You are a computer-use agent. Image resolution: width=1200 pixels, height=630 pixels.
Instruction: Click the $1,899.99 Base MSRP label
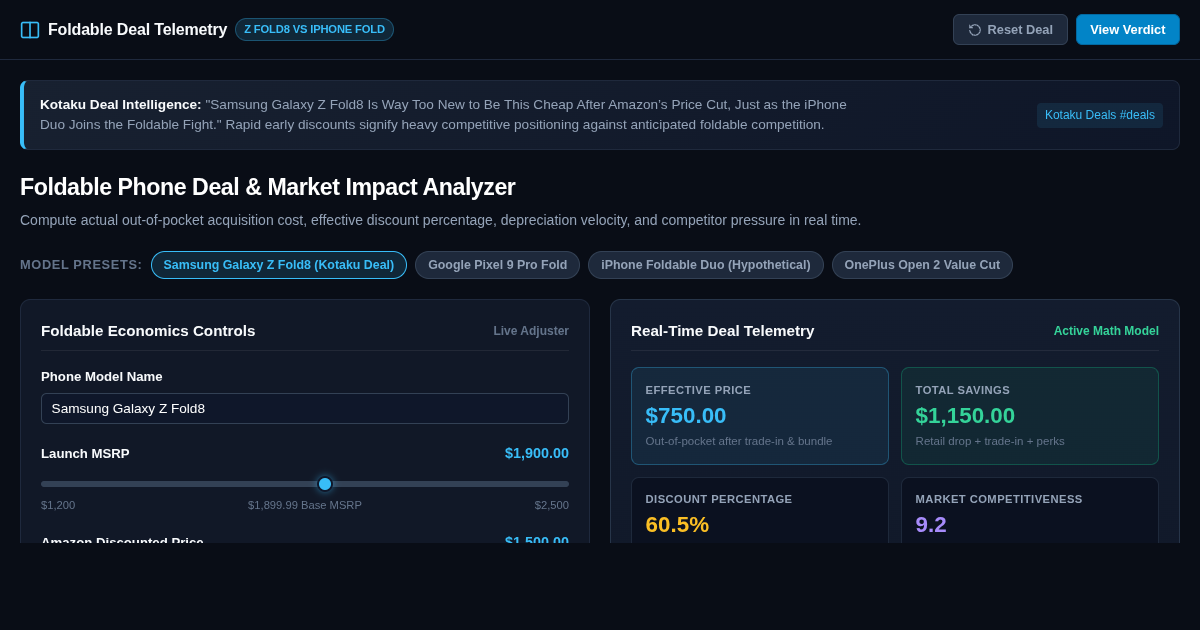point(305,505)
